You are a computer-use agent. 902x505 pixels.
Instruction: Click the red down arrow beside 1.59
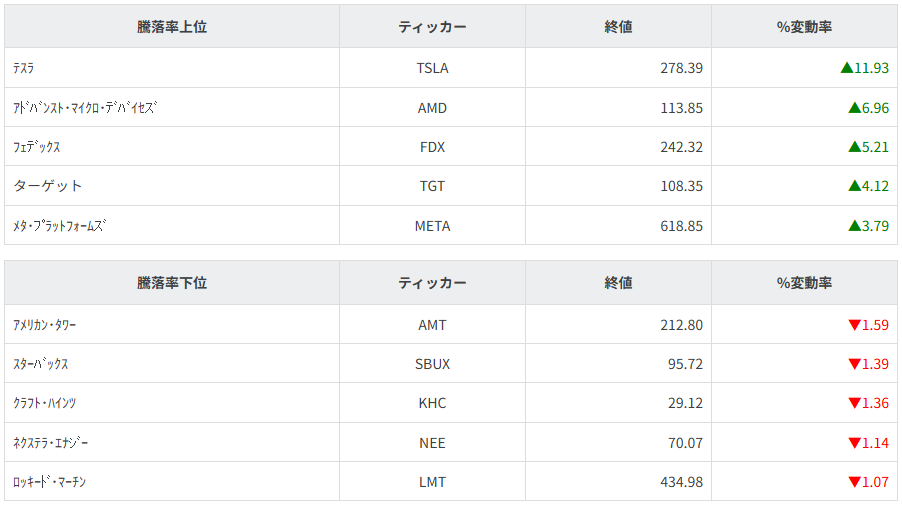pyautogui.click(x=854, y=325)
